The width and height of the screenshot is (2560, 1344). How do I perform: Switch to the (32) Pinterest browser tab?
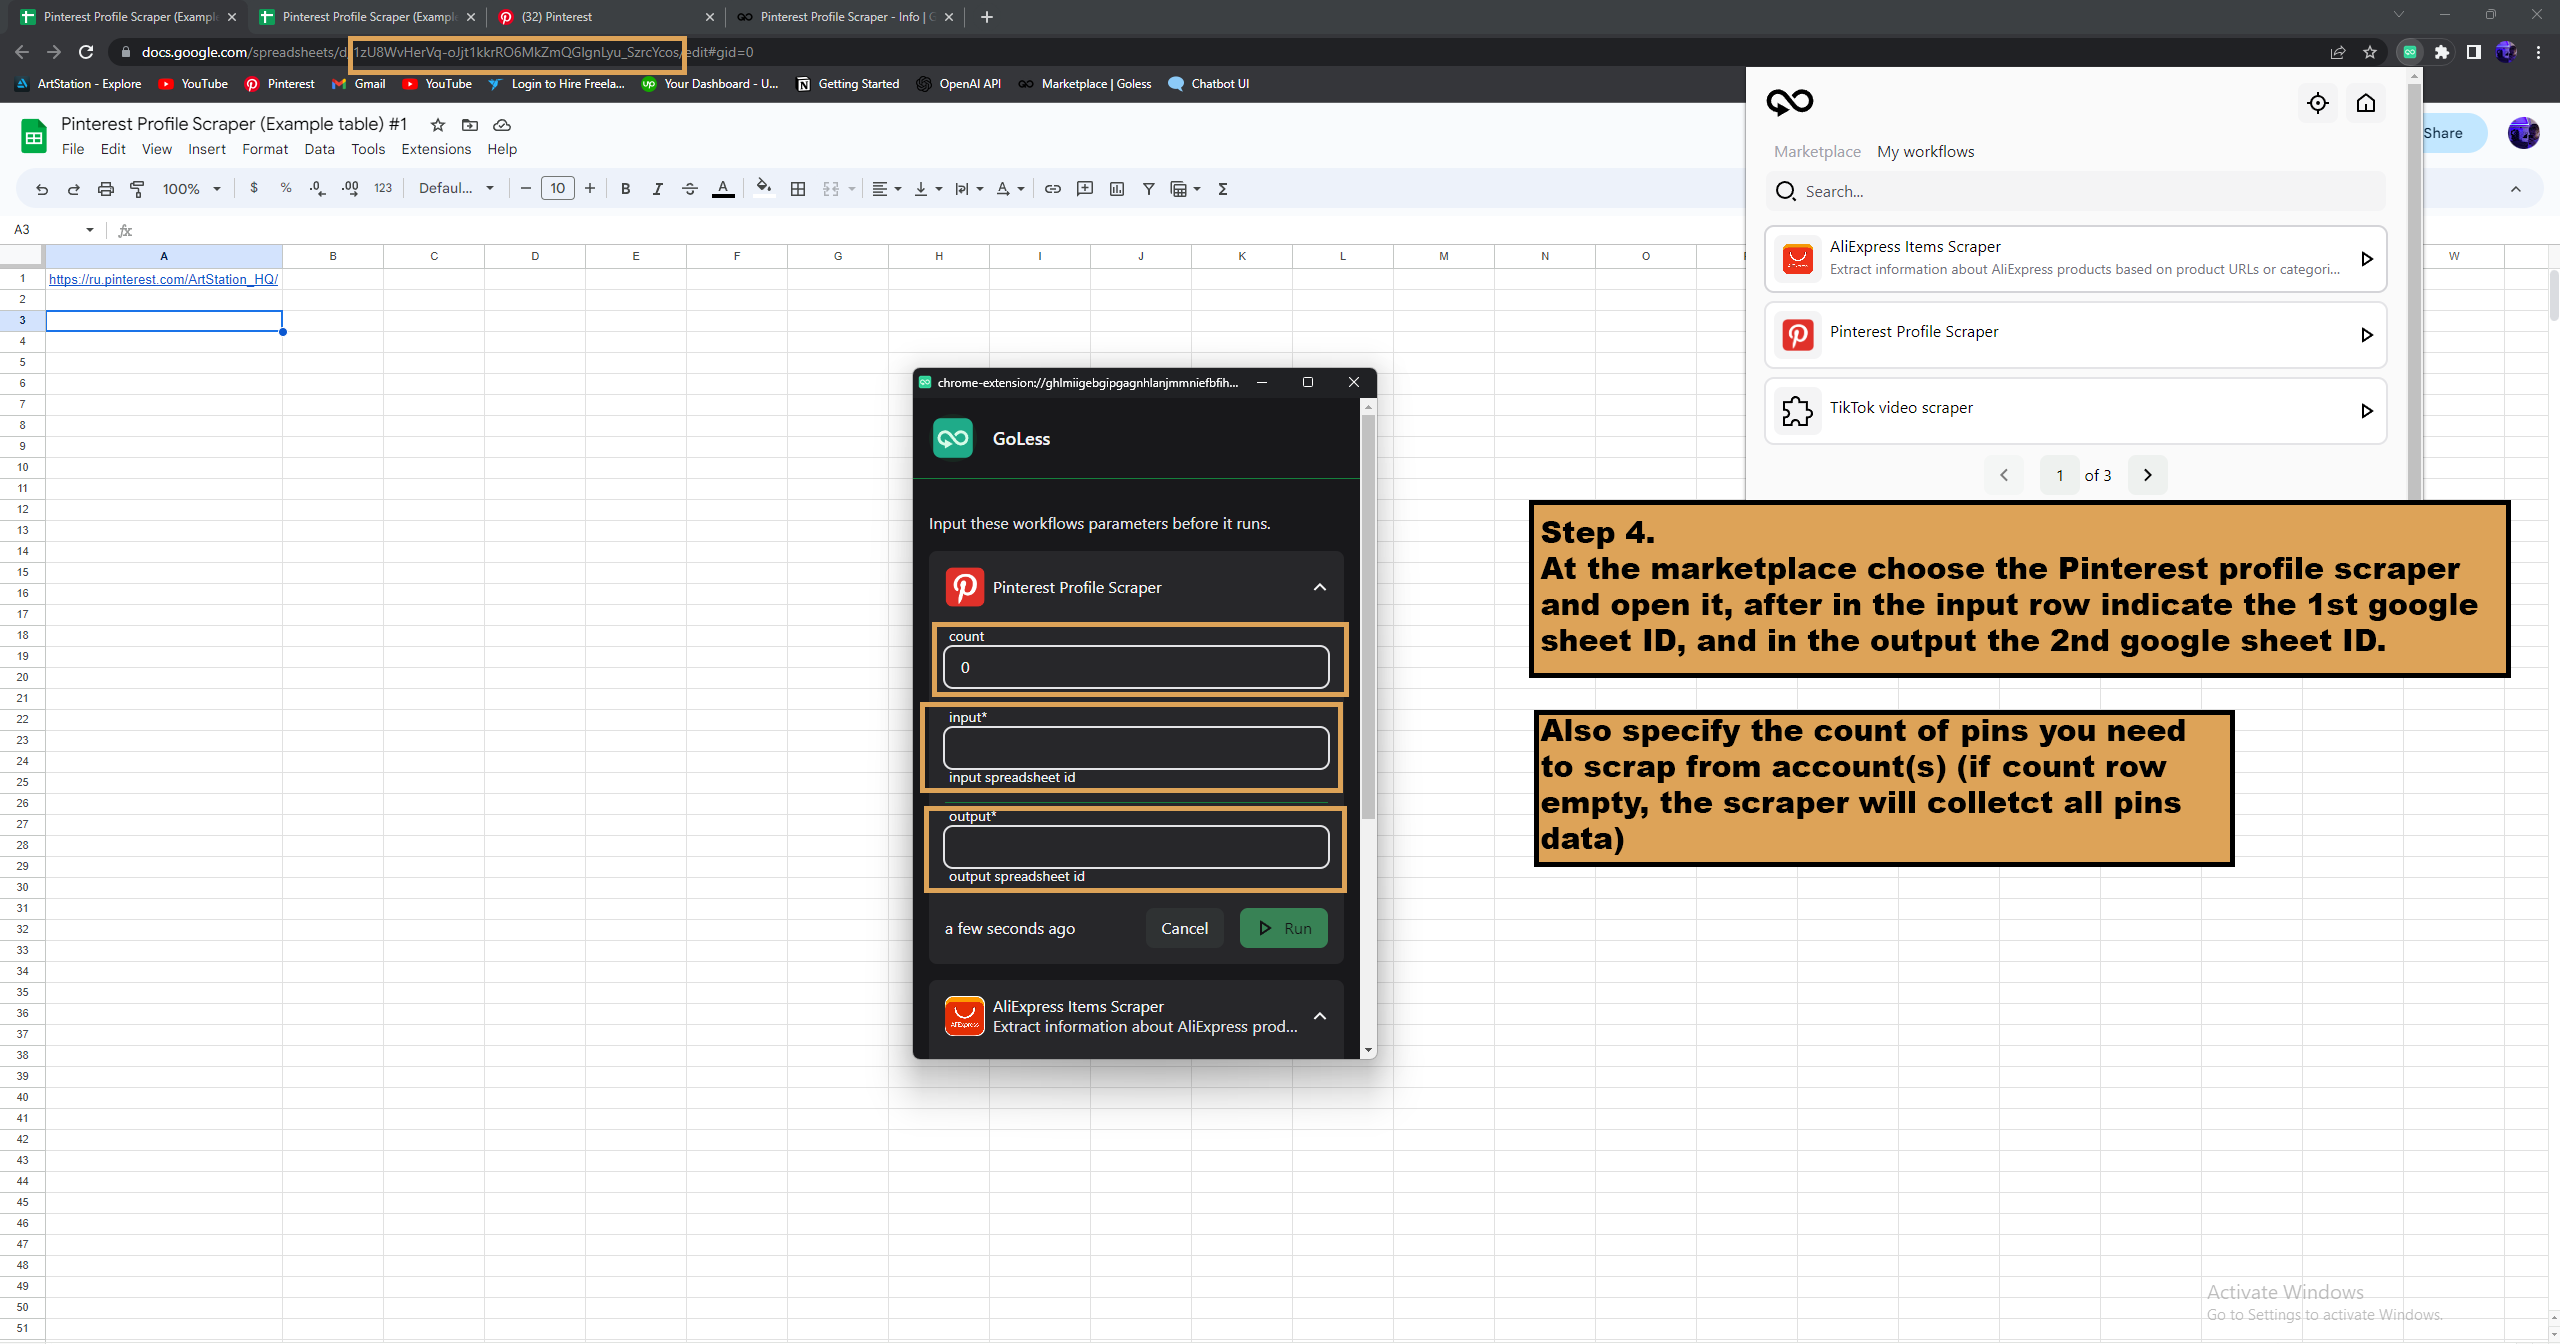(x=605, y=17)
